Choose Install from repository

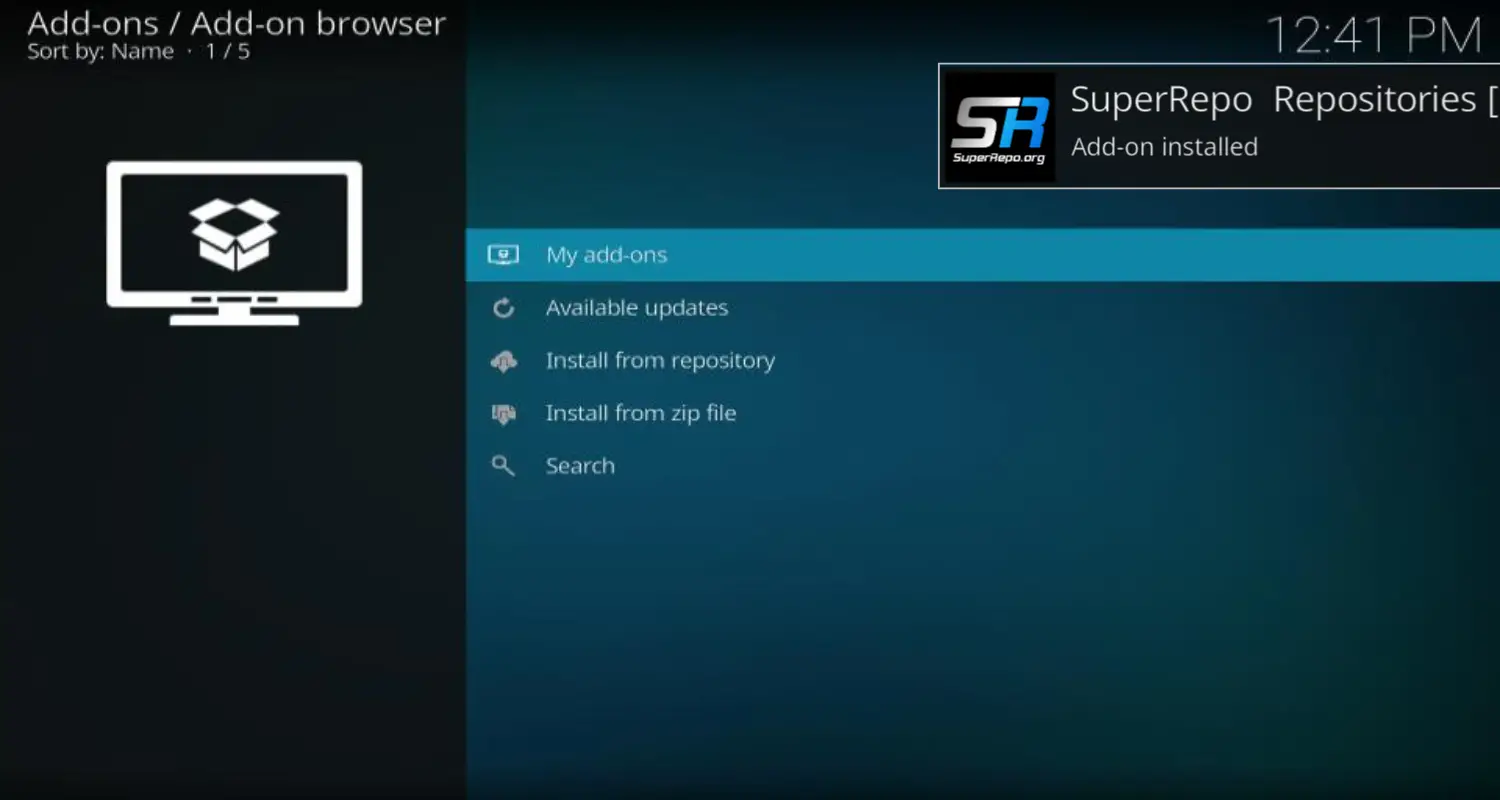pyautogui.click(x=983, y=361)
